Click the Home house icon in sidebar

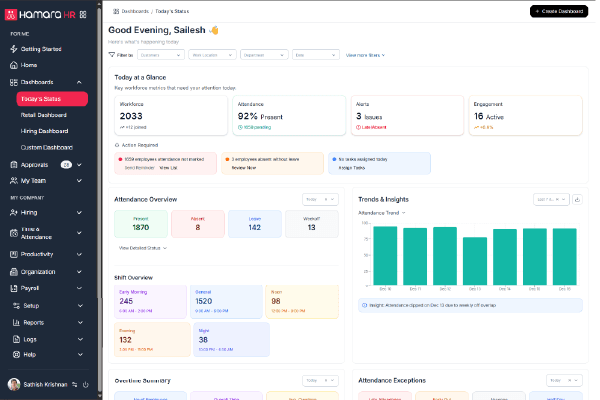14,65
